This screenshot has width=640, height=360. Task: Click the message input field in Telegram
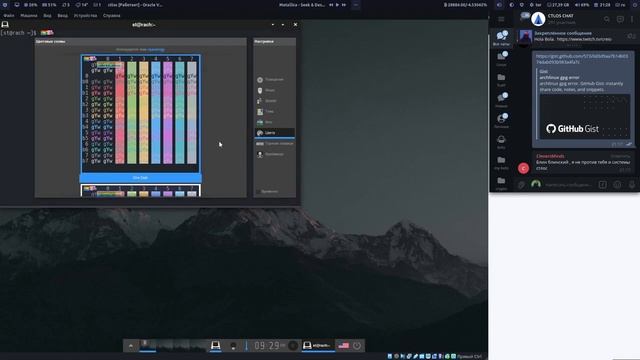[x=569, y=185]
